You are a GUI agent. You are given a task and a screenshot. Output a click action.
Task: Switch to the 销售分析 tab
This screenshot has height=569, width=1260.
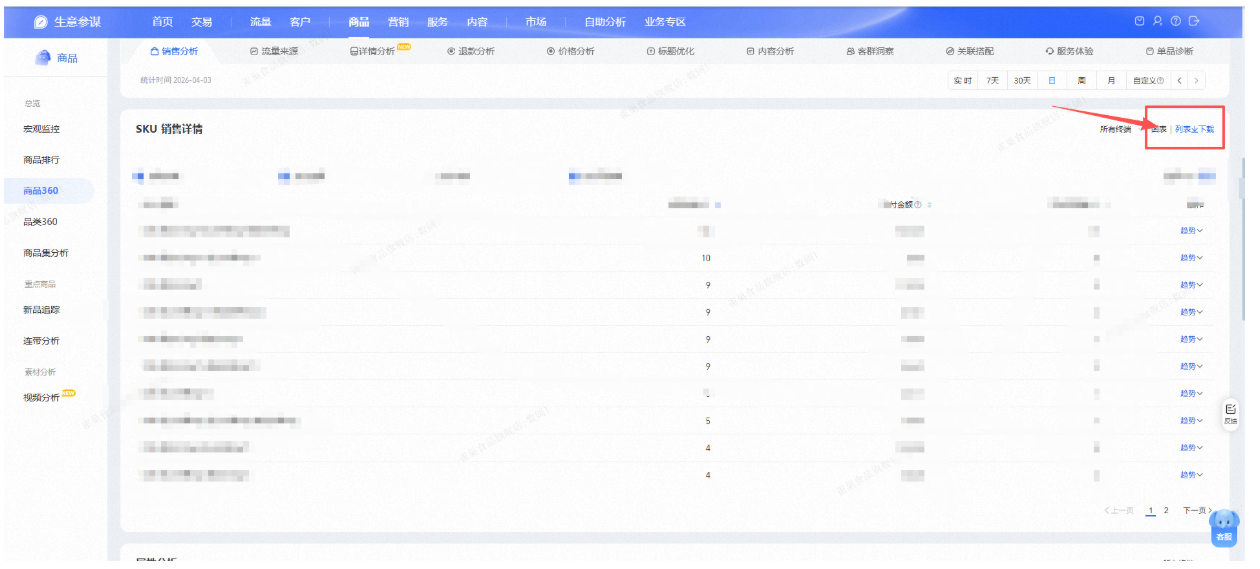click(173, 51)
